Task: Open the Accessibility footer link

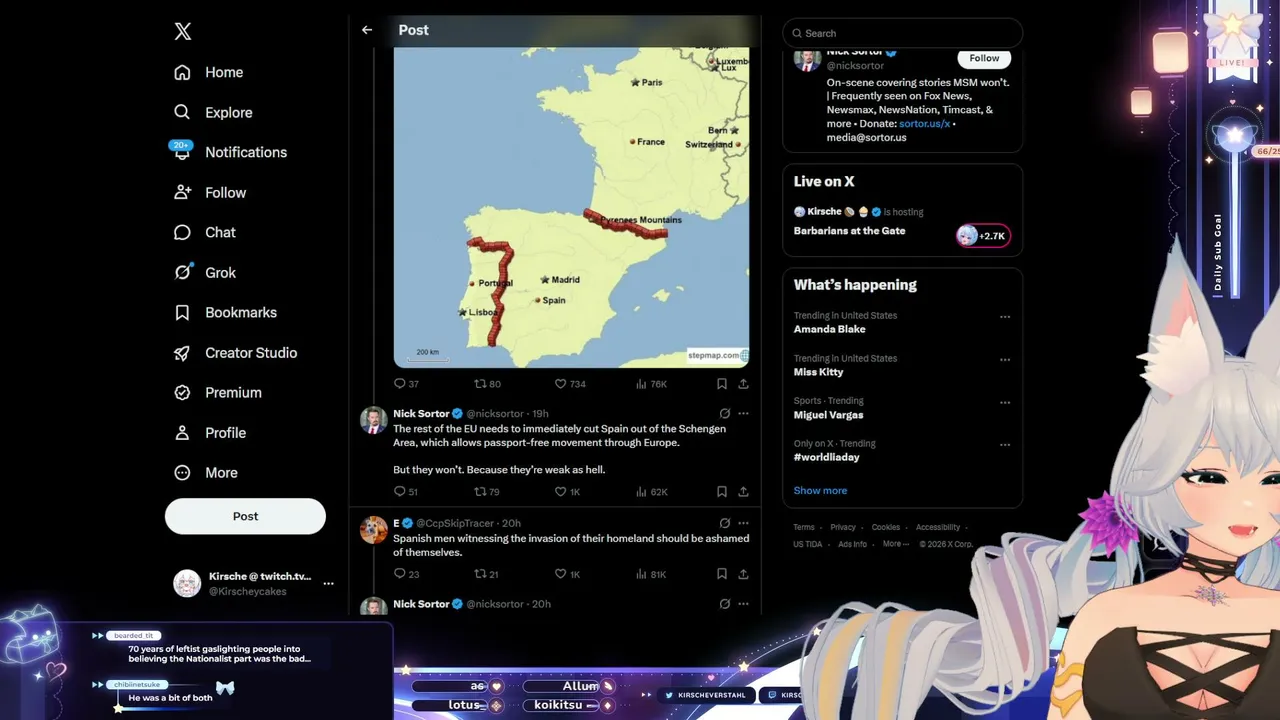Action: [938, 527]
